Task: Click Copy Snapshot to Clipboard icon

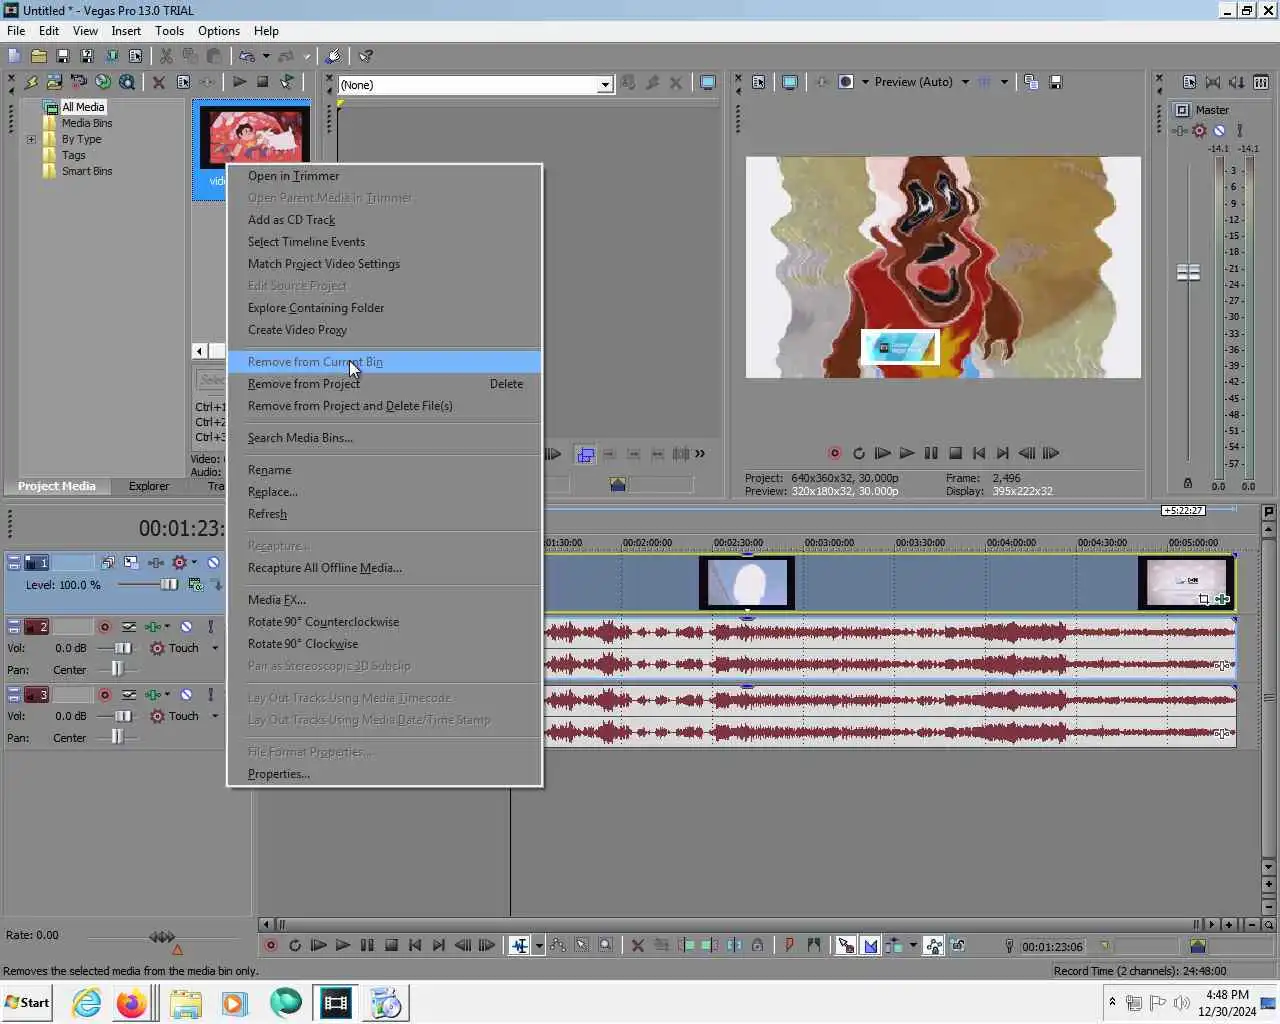Action: pyautogui.click(x=1031, y=82)
